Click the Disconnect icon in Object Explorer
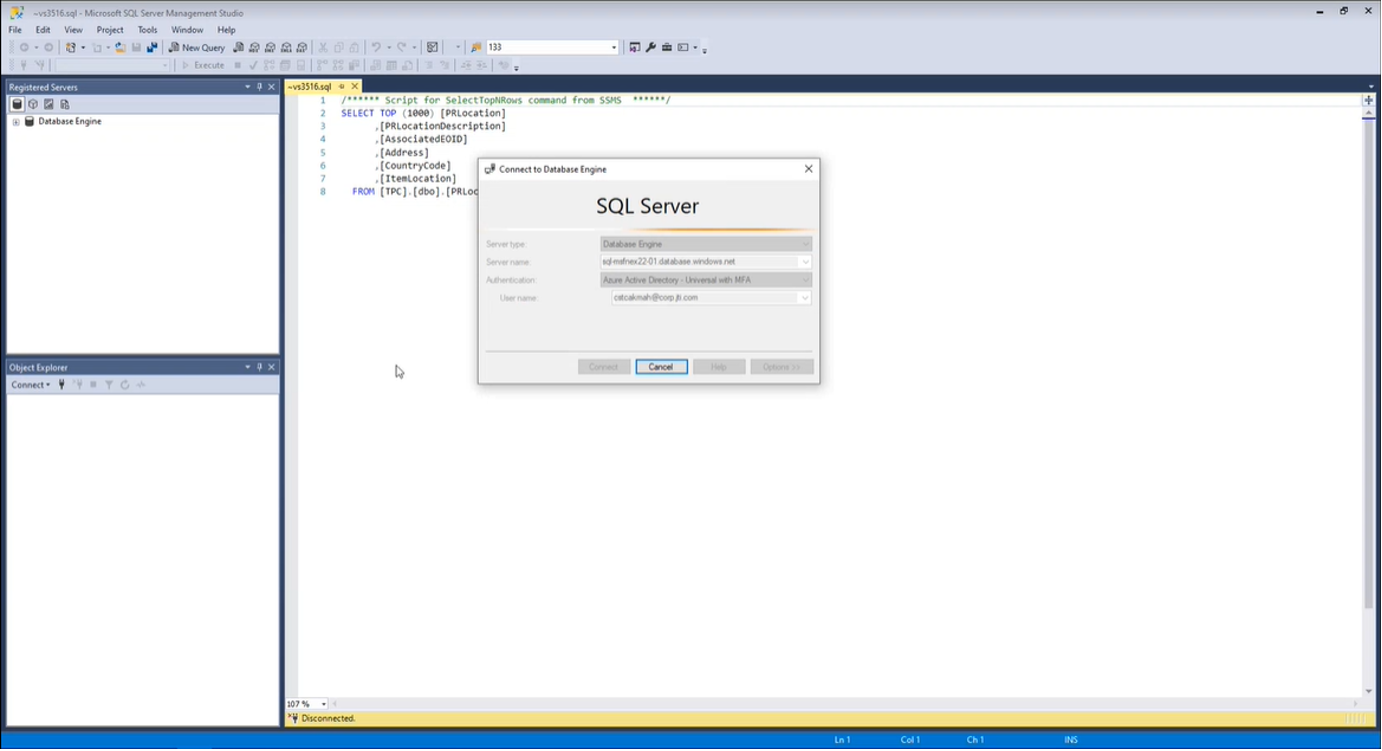 (x=78, y=385)
